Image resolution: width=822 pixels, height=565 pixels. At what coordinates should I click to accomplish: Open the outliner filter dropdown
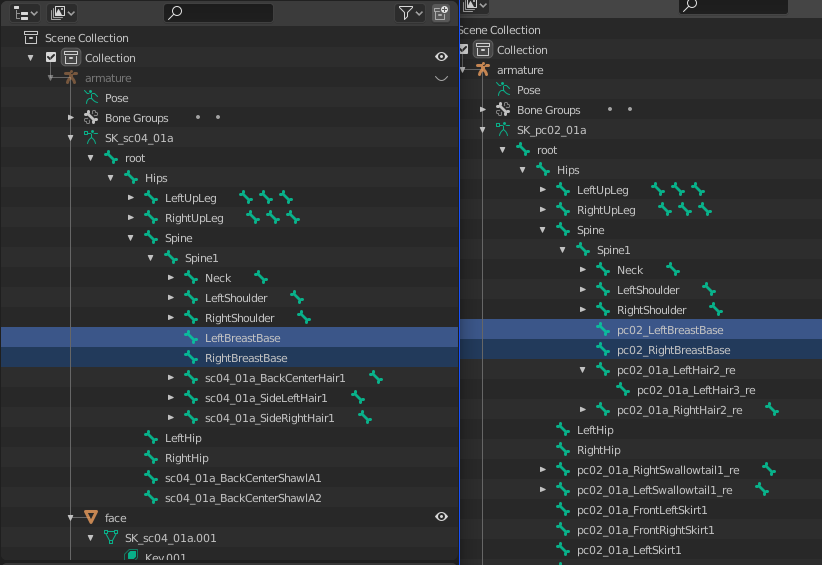pos(410,13)
